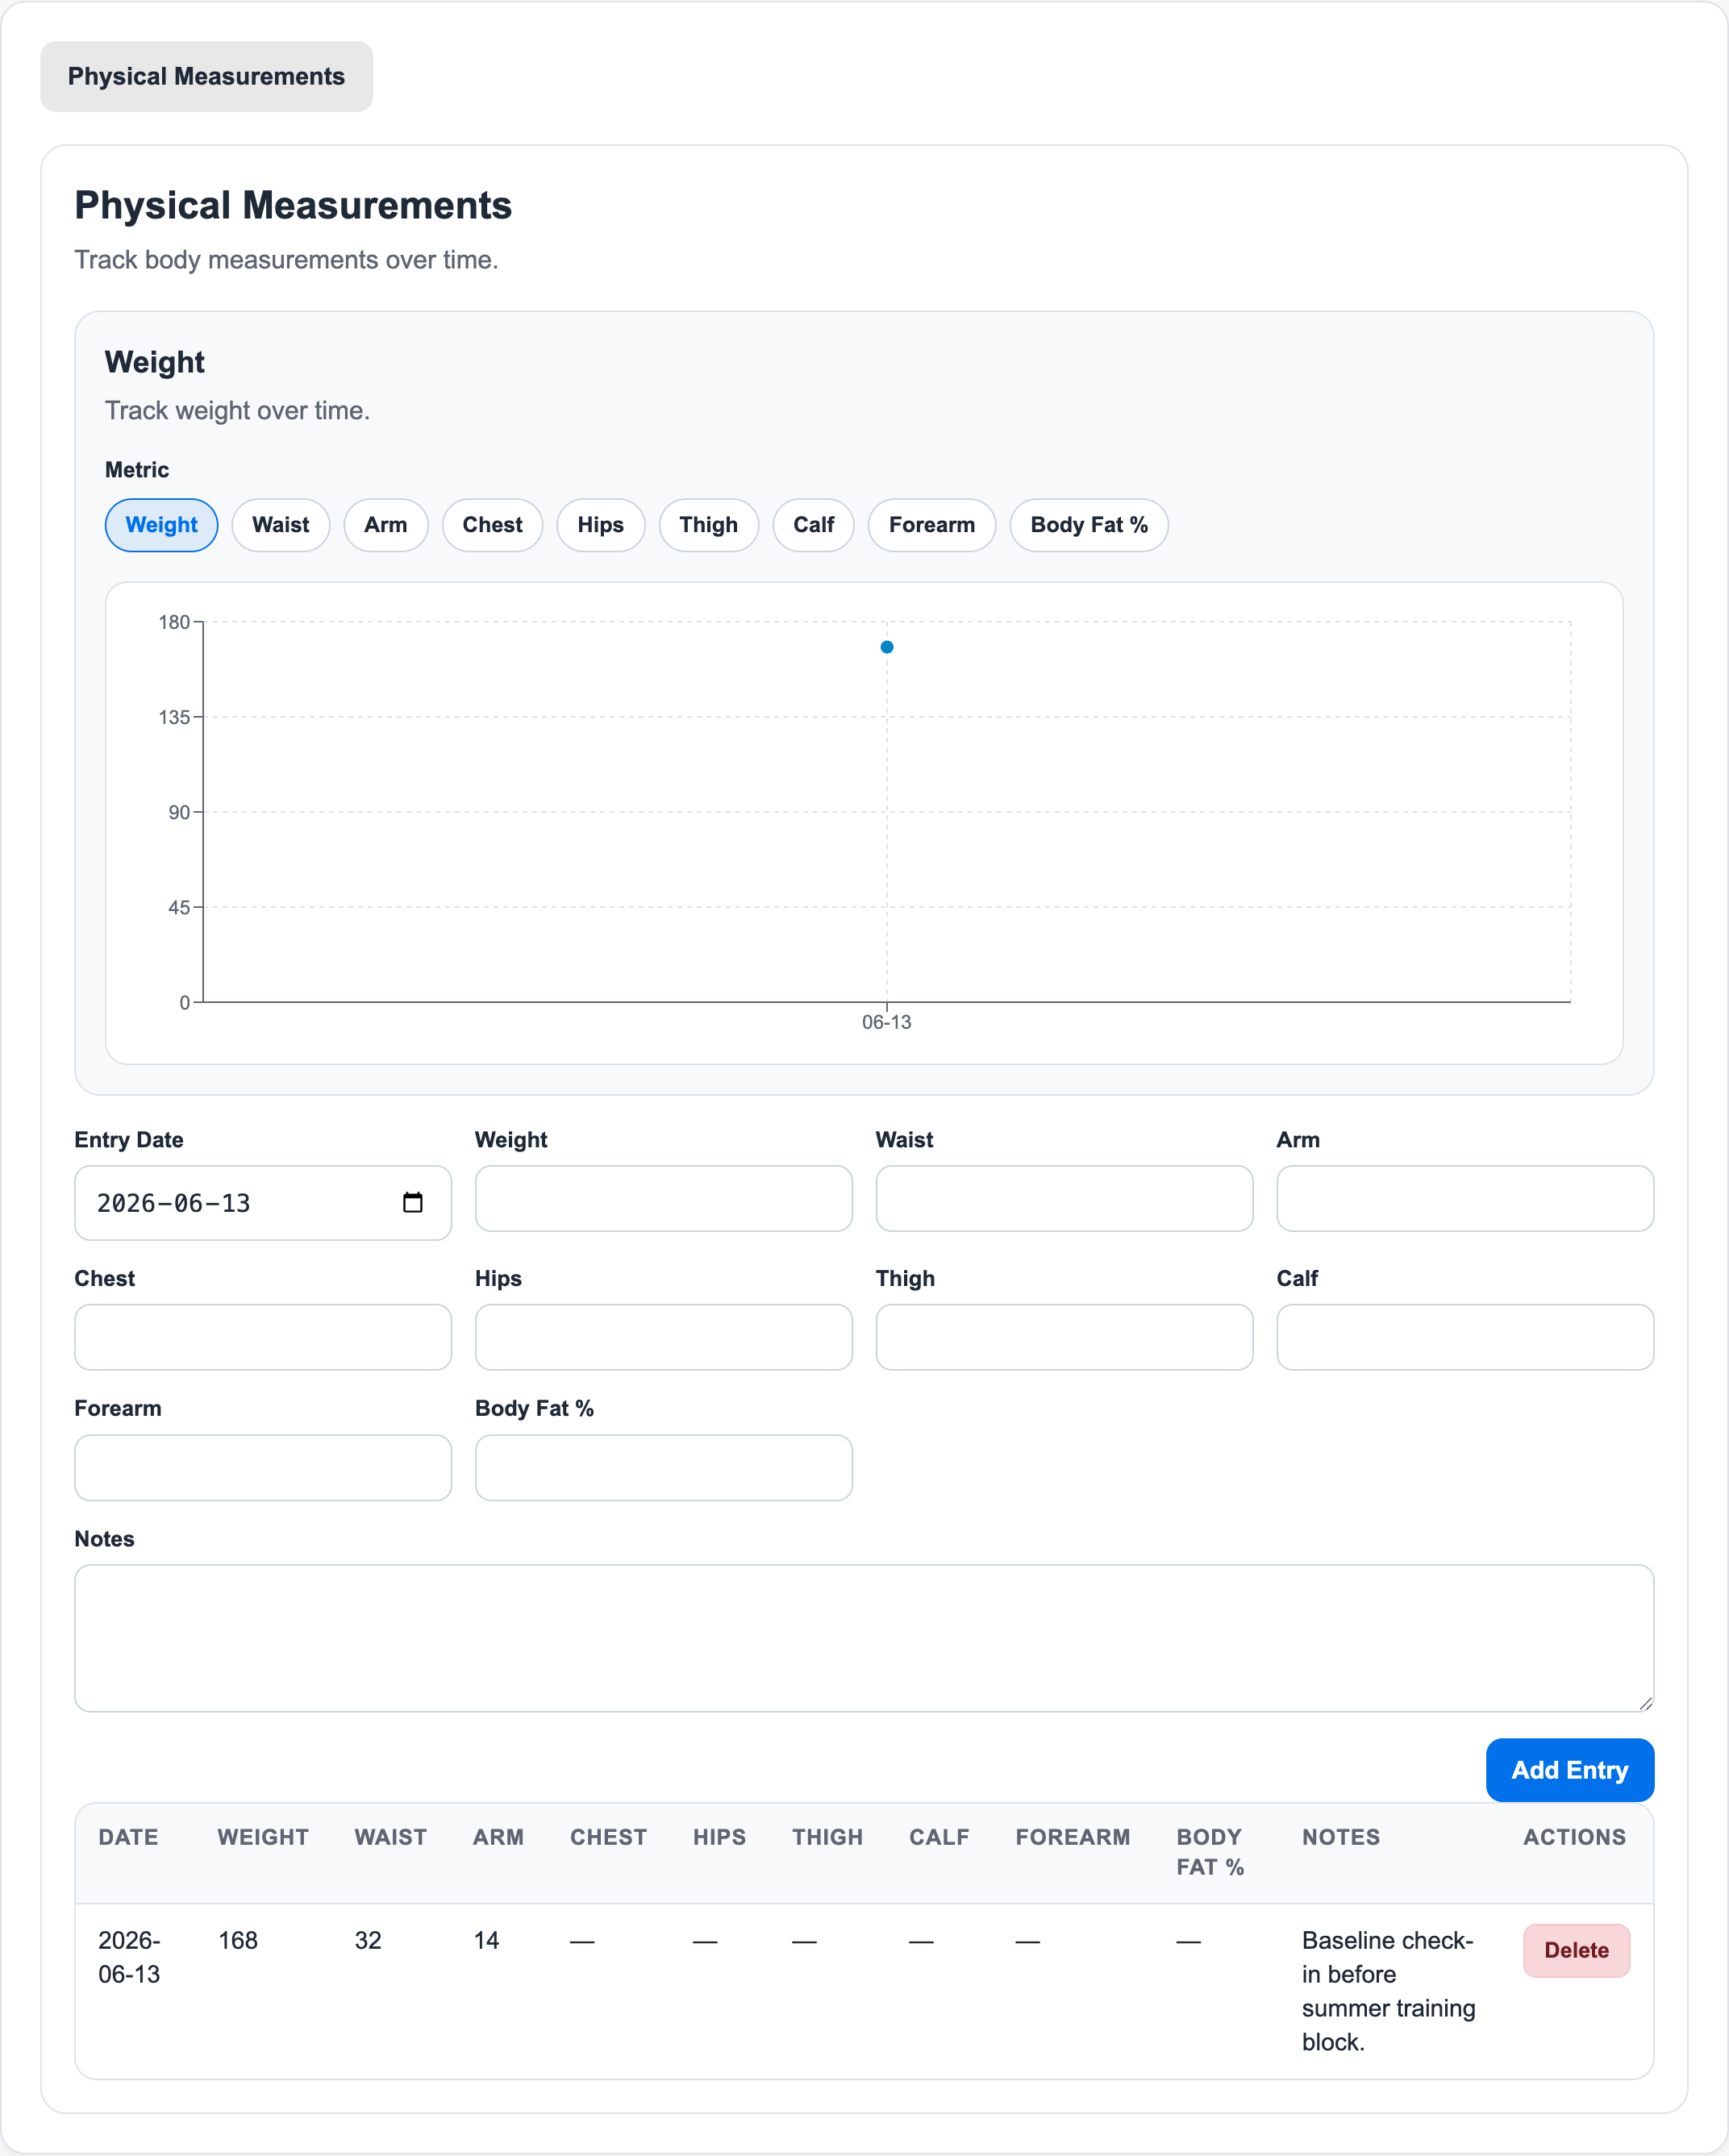
Task: Select the Hips metric chip
Action: click(601, 525)
